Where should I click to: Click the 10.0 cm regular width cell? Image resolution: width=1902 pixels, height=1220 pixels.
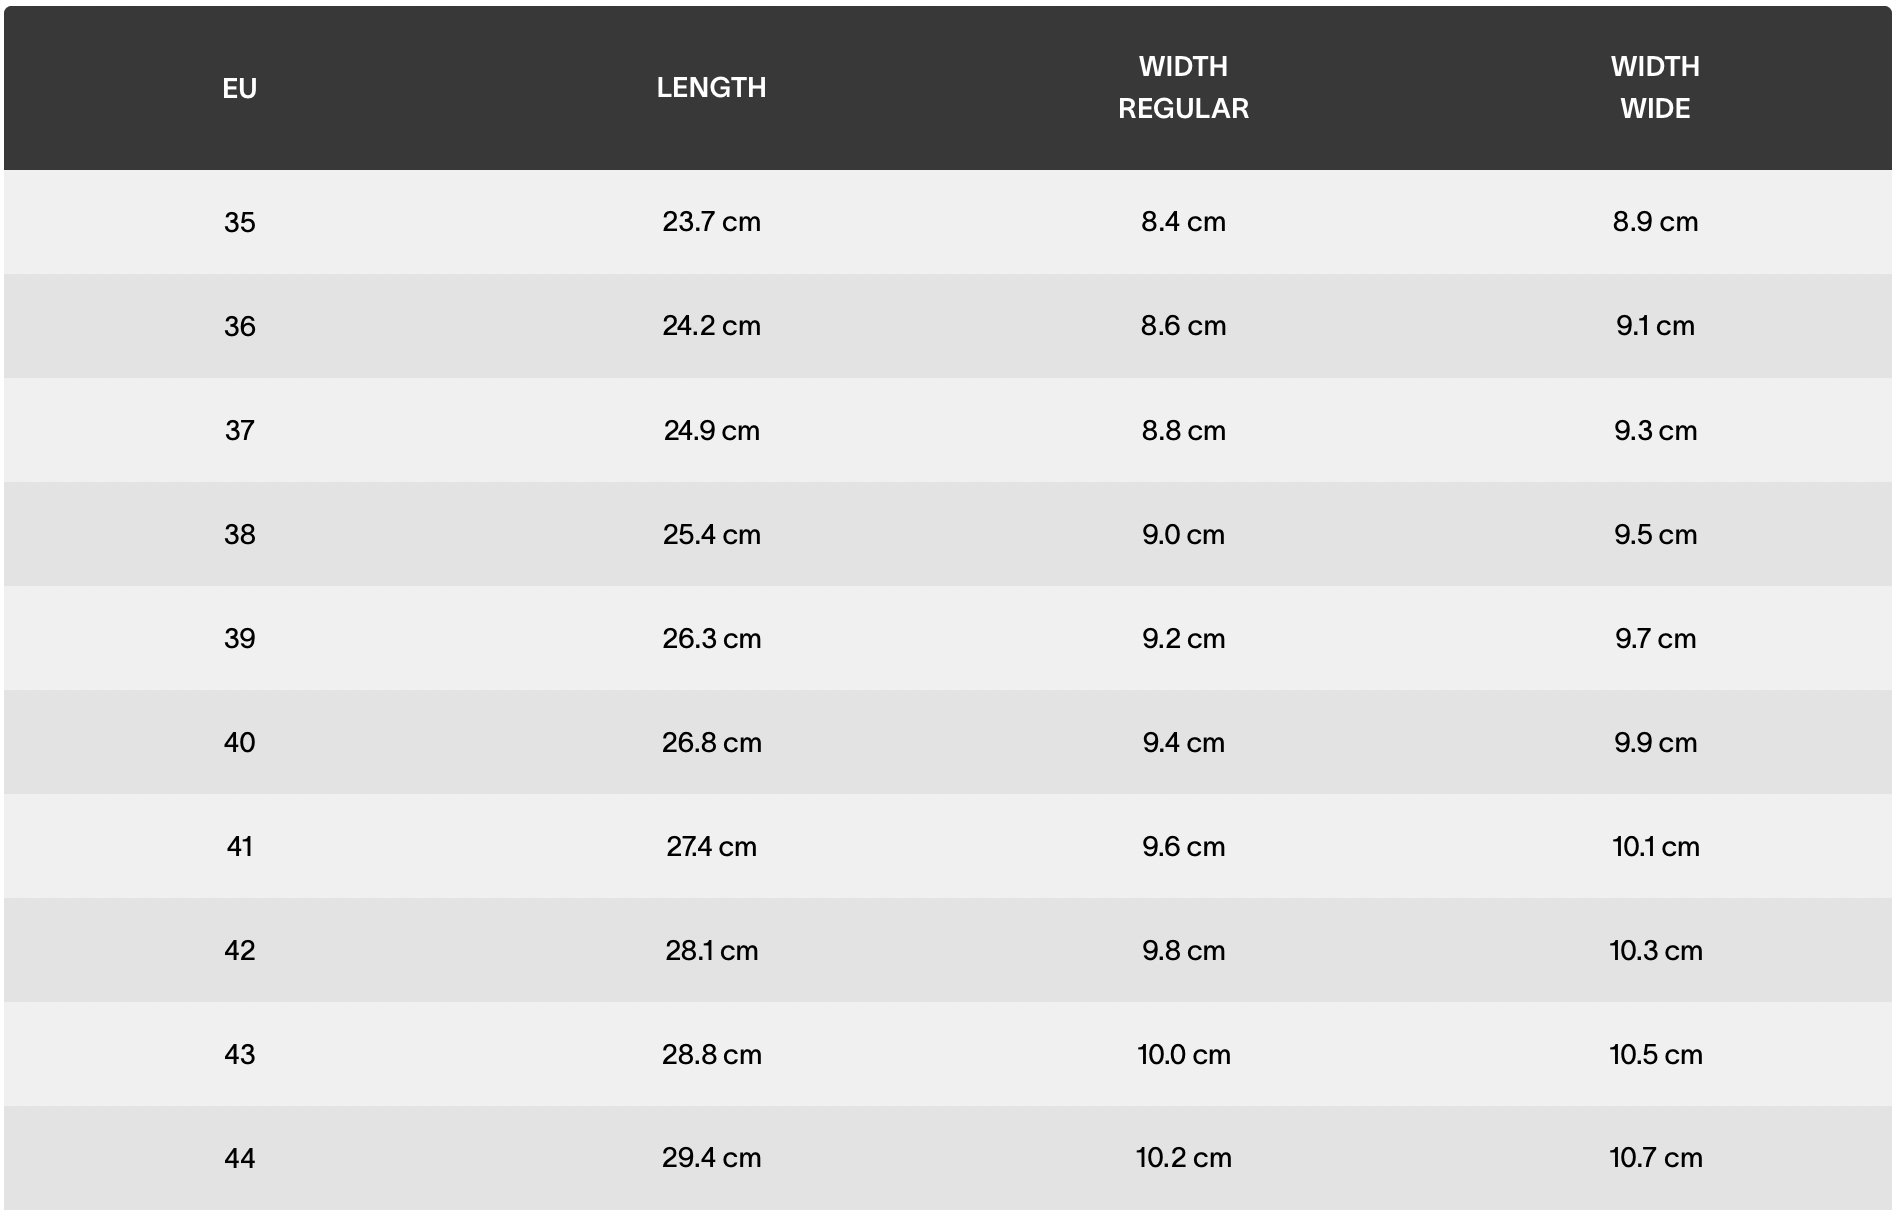[x=1183, y=1054]
